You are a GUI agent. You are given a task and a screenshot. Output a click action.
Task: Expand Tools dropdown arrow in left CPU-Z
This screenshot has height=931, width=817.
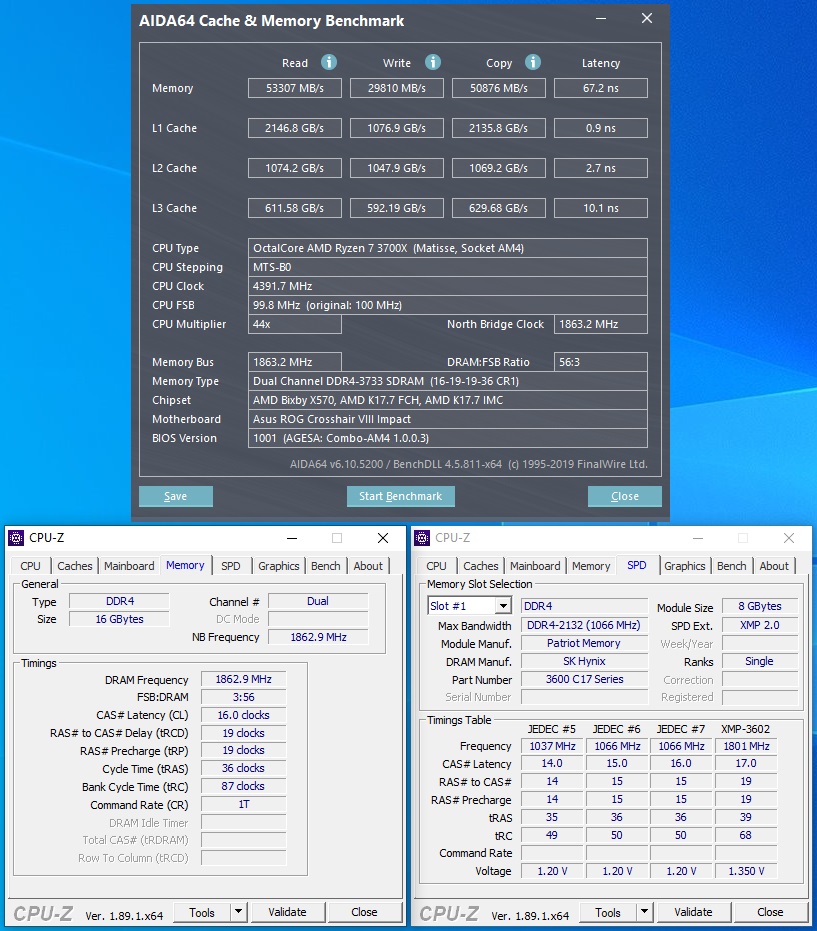tap(238, 911)
